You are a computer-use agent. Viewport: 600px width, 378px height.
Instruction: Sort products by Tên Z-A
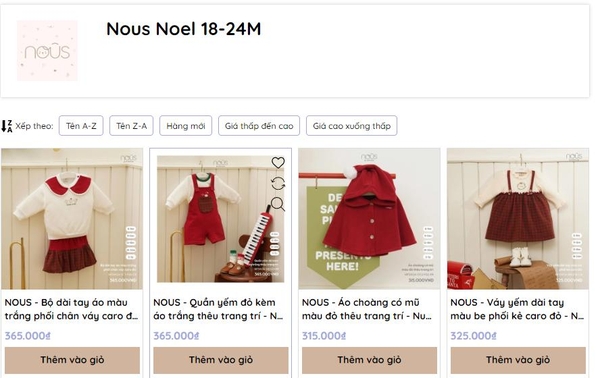pos(131,126)
